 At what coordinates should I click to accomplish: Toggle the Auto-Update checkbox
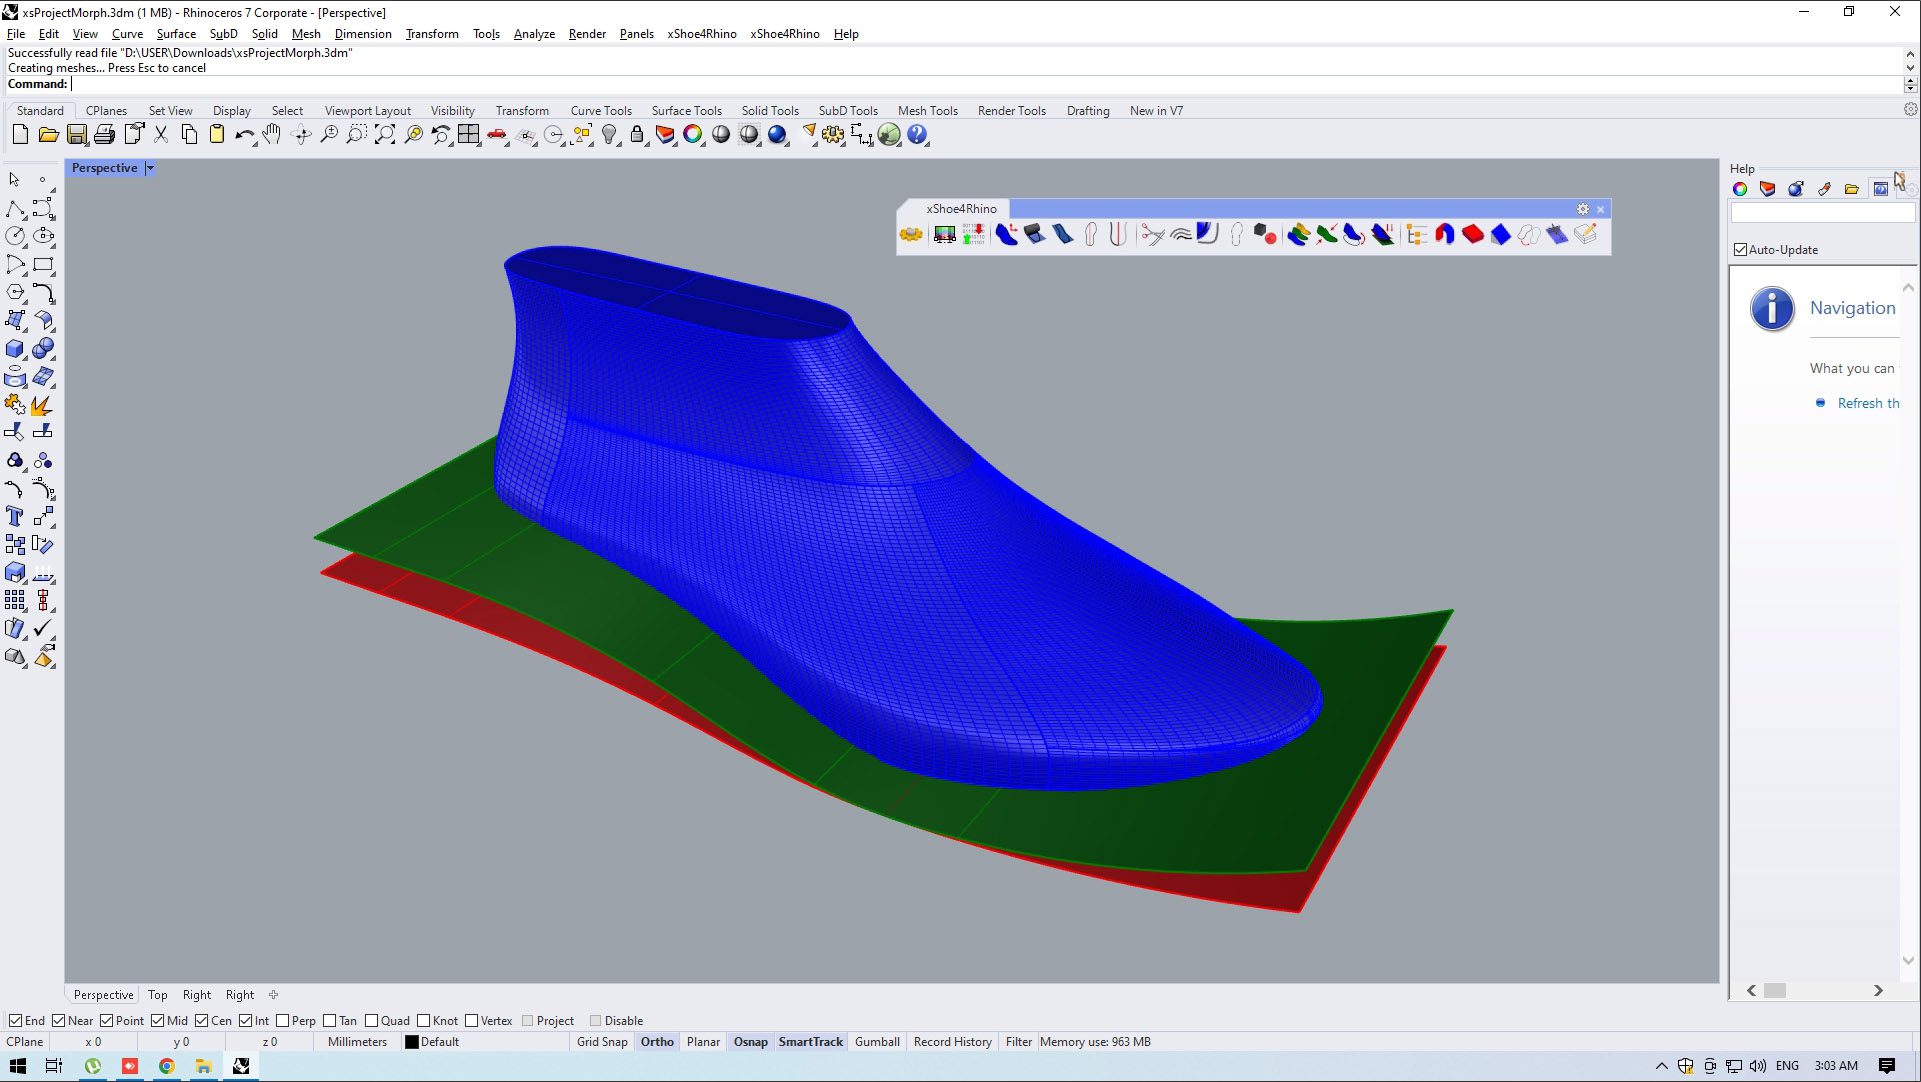(x=1741, y=250)
